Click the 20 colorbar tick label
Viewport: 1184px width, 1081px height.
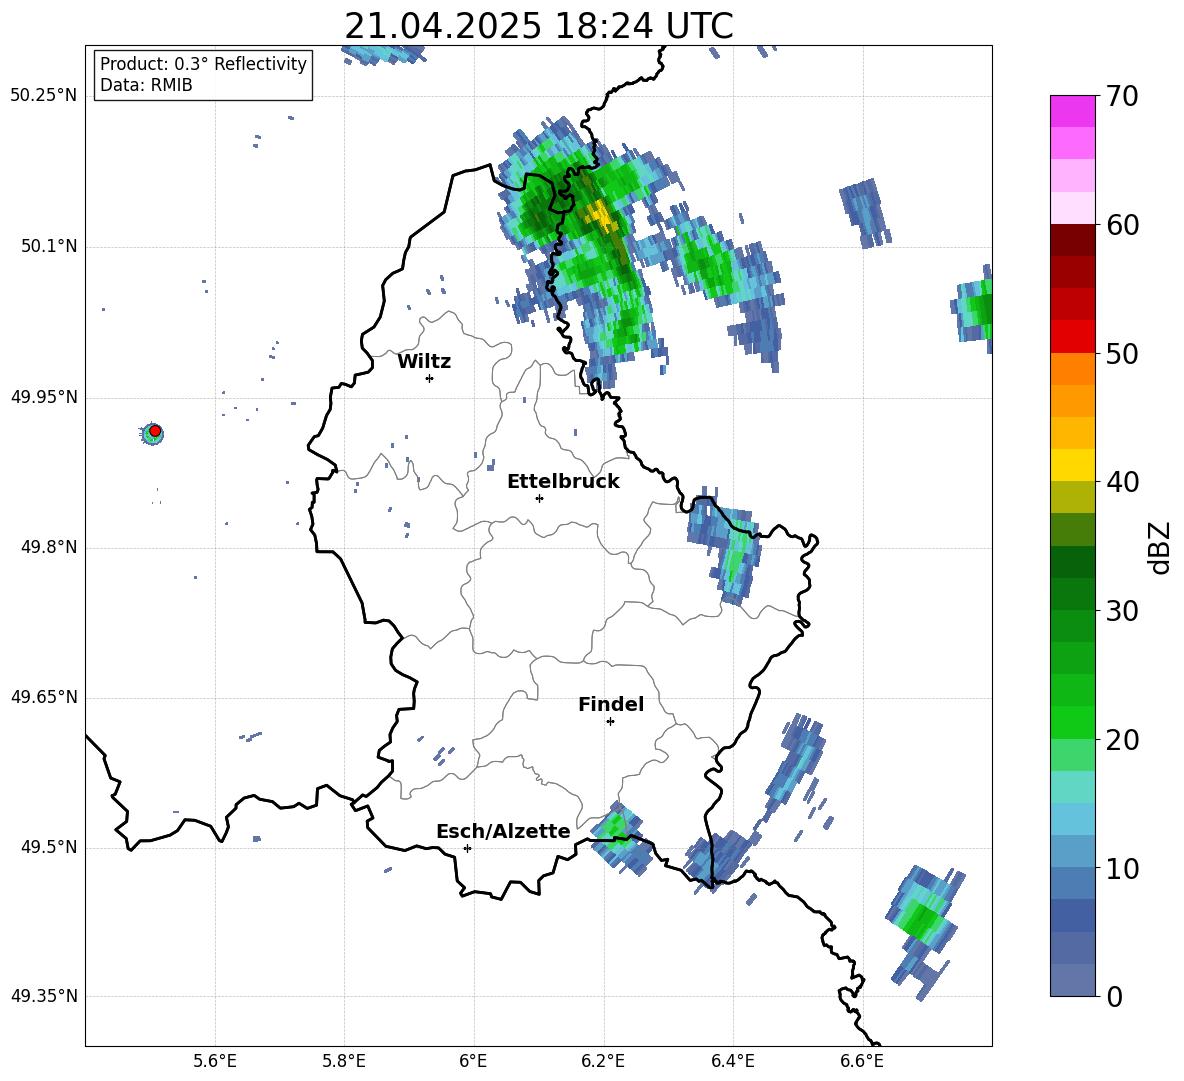click(x=1122, y=740)
